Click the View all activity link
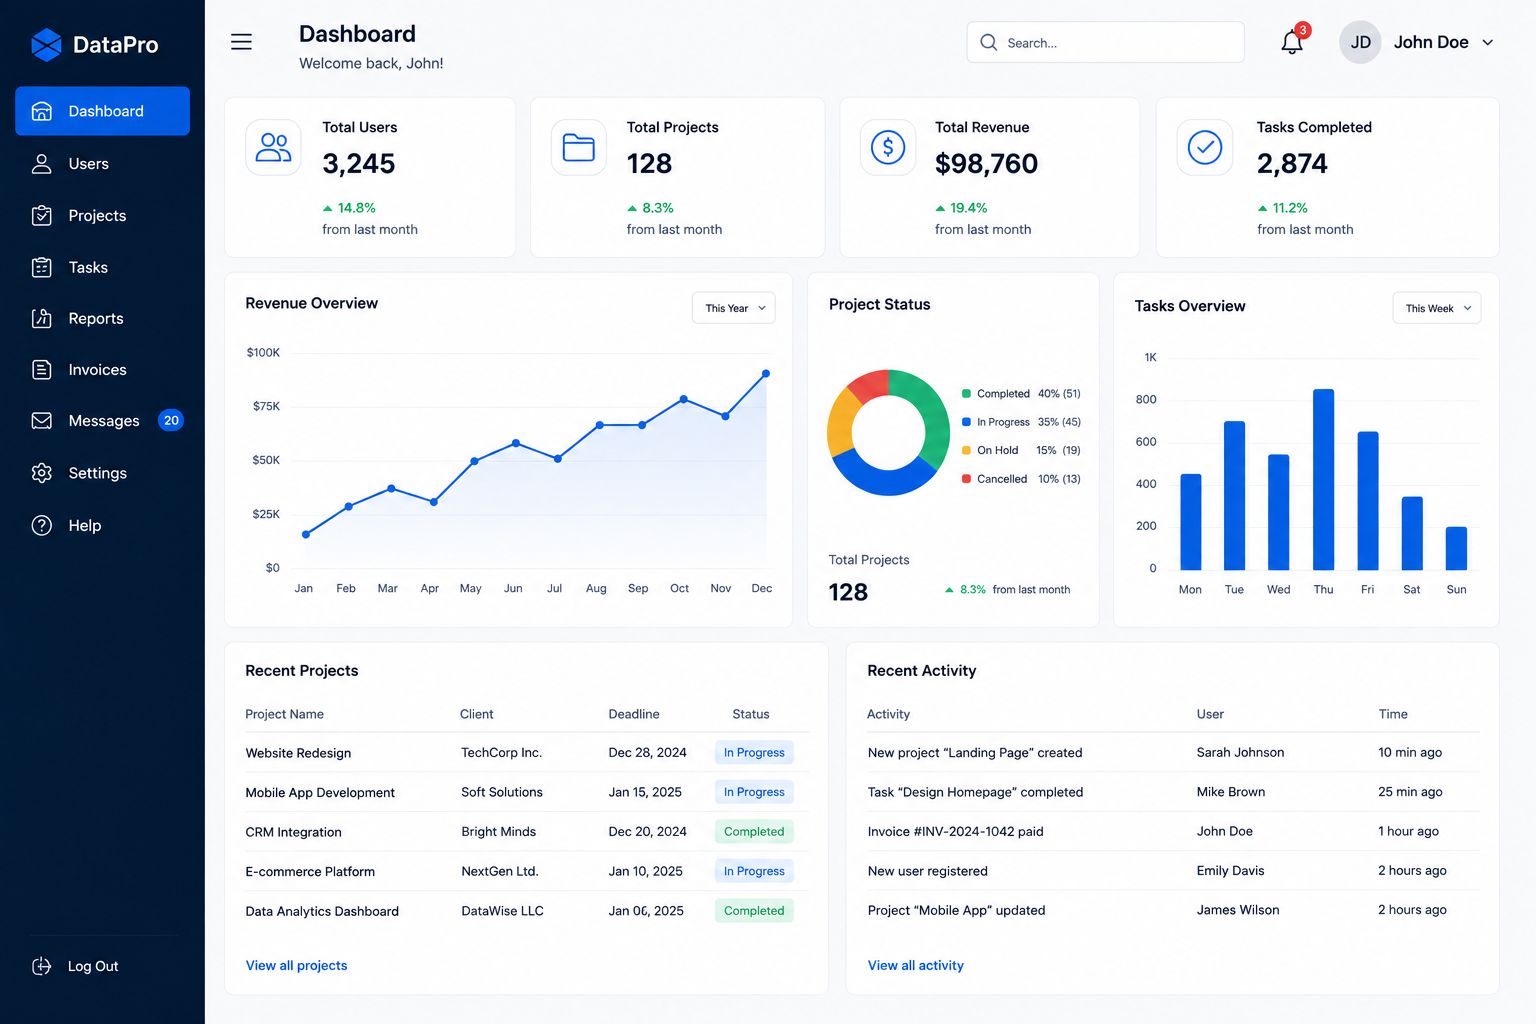Viewport: 1536px width, 1024px height. pyautogui.click(x=916, y=965)
